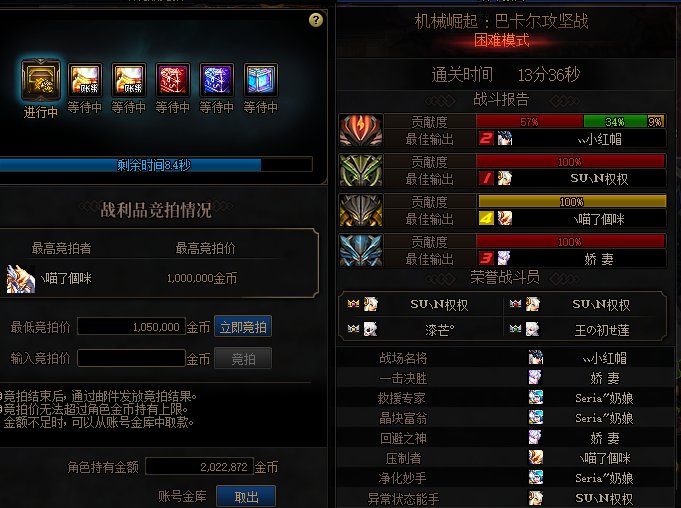Click the 57% red contribution bar segment

tap(530, 122)
